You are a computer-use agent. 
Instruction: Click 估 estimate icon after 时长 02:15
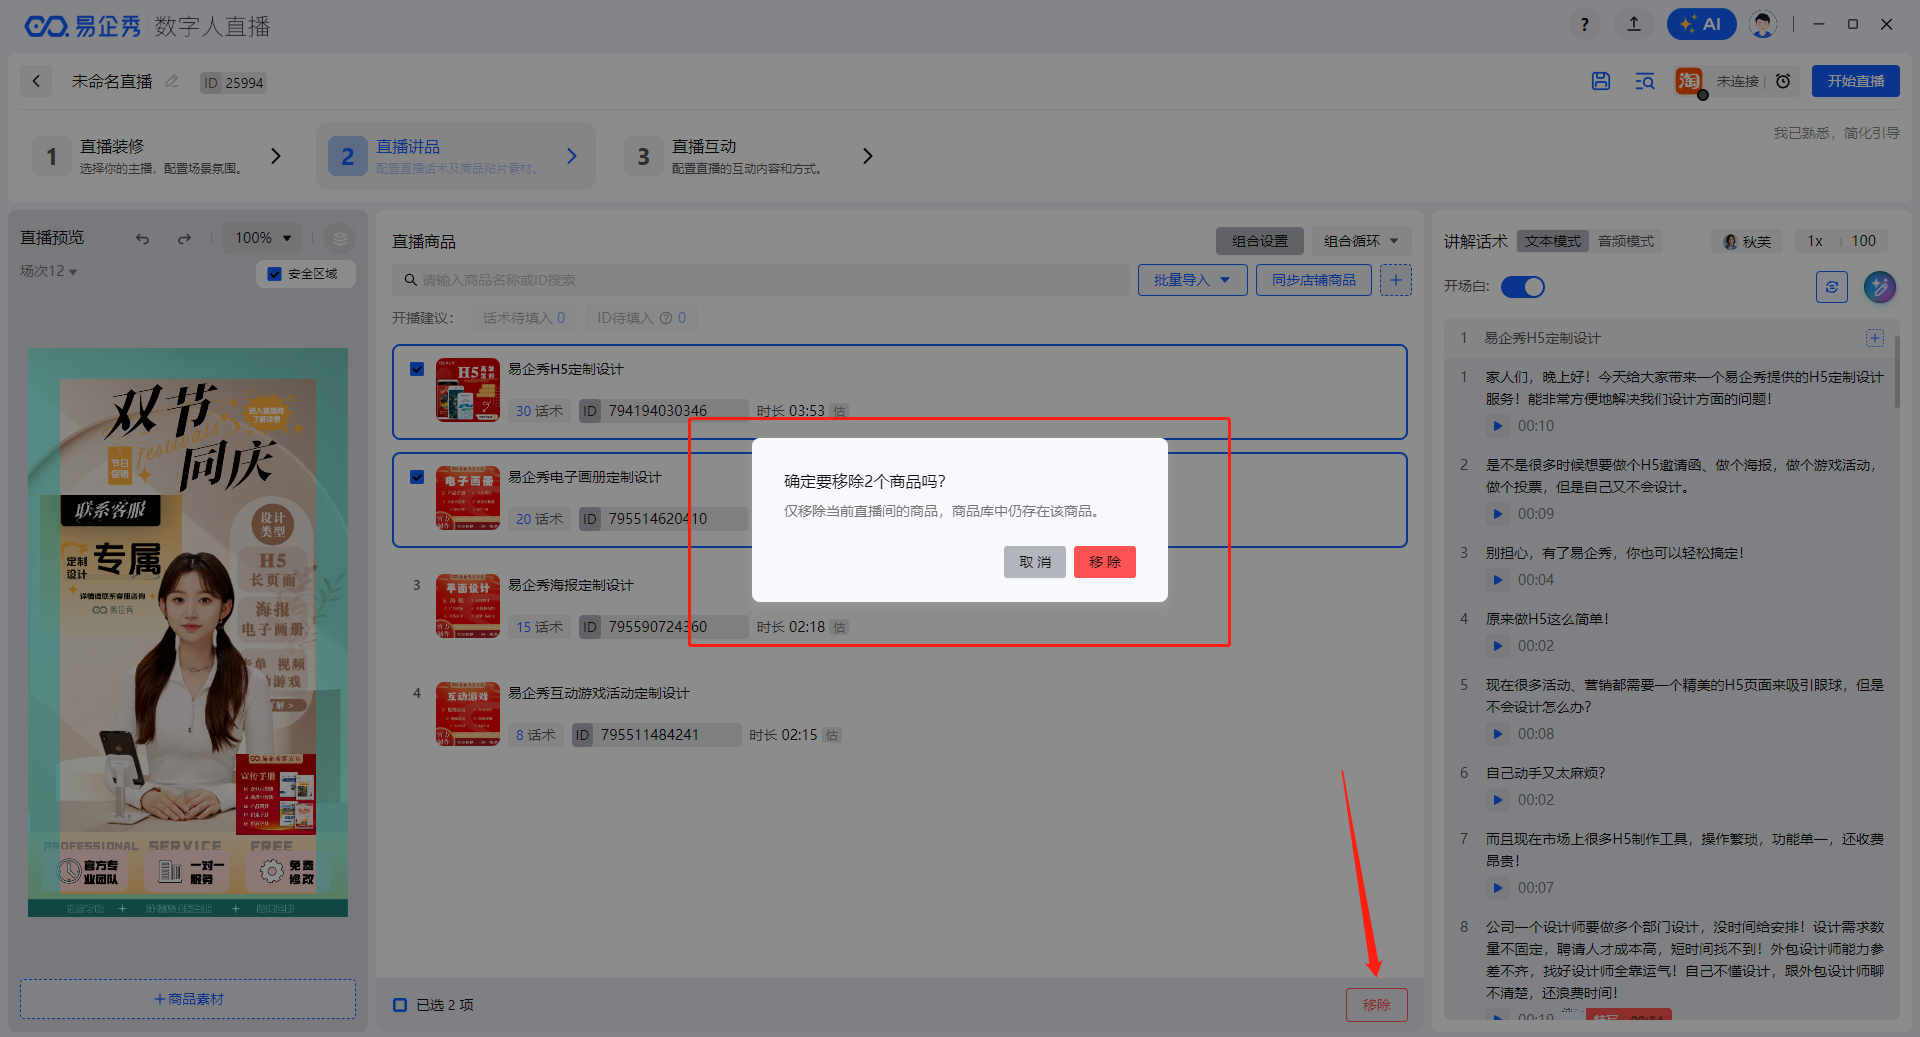tap(832, 735)
